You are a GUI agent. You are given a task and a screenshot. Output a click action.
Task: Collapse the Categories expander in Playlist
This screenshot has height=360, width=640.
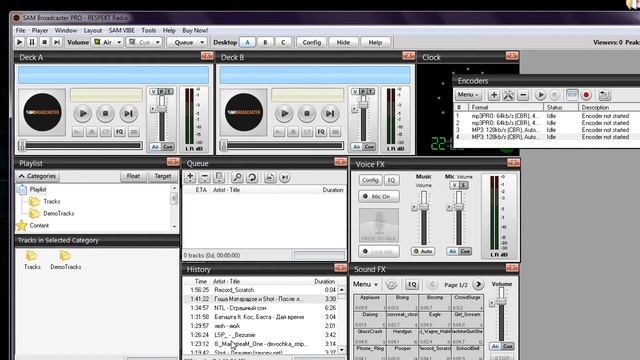point(38,176)
